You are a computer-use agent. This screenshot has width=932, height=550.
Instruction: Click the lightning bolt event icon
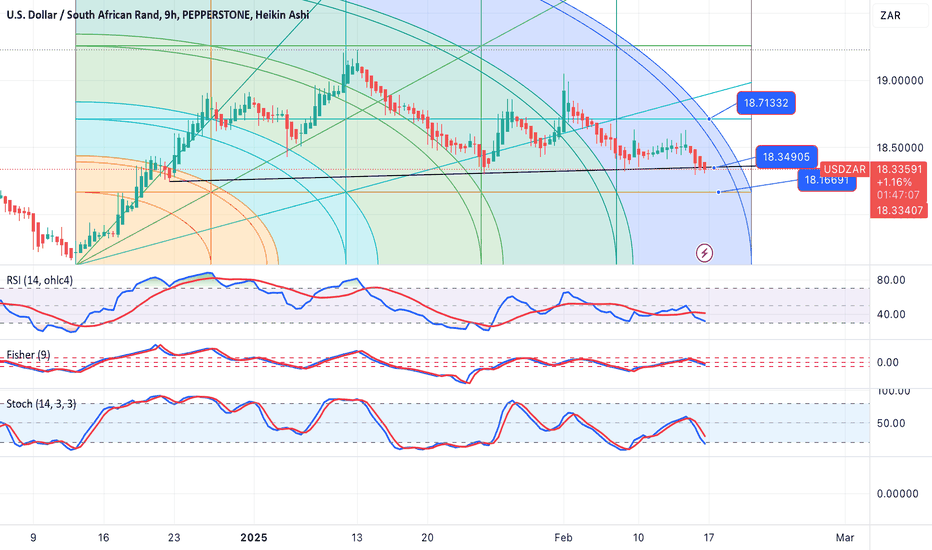tap(704, 253)
